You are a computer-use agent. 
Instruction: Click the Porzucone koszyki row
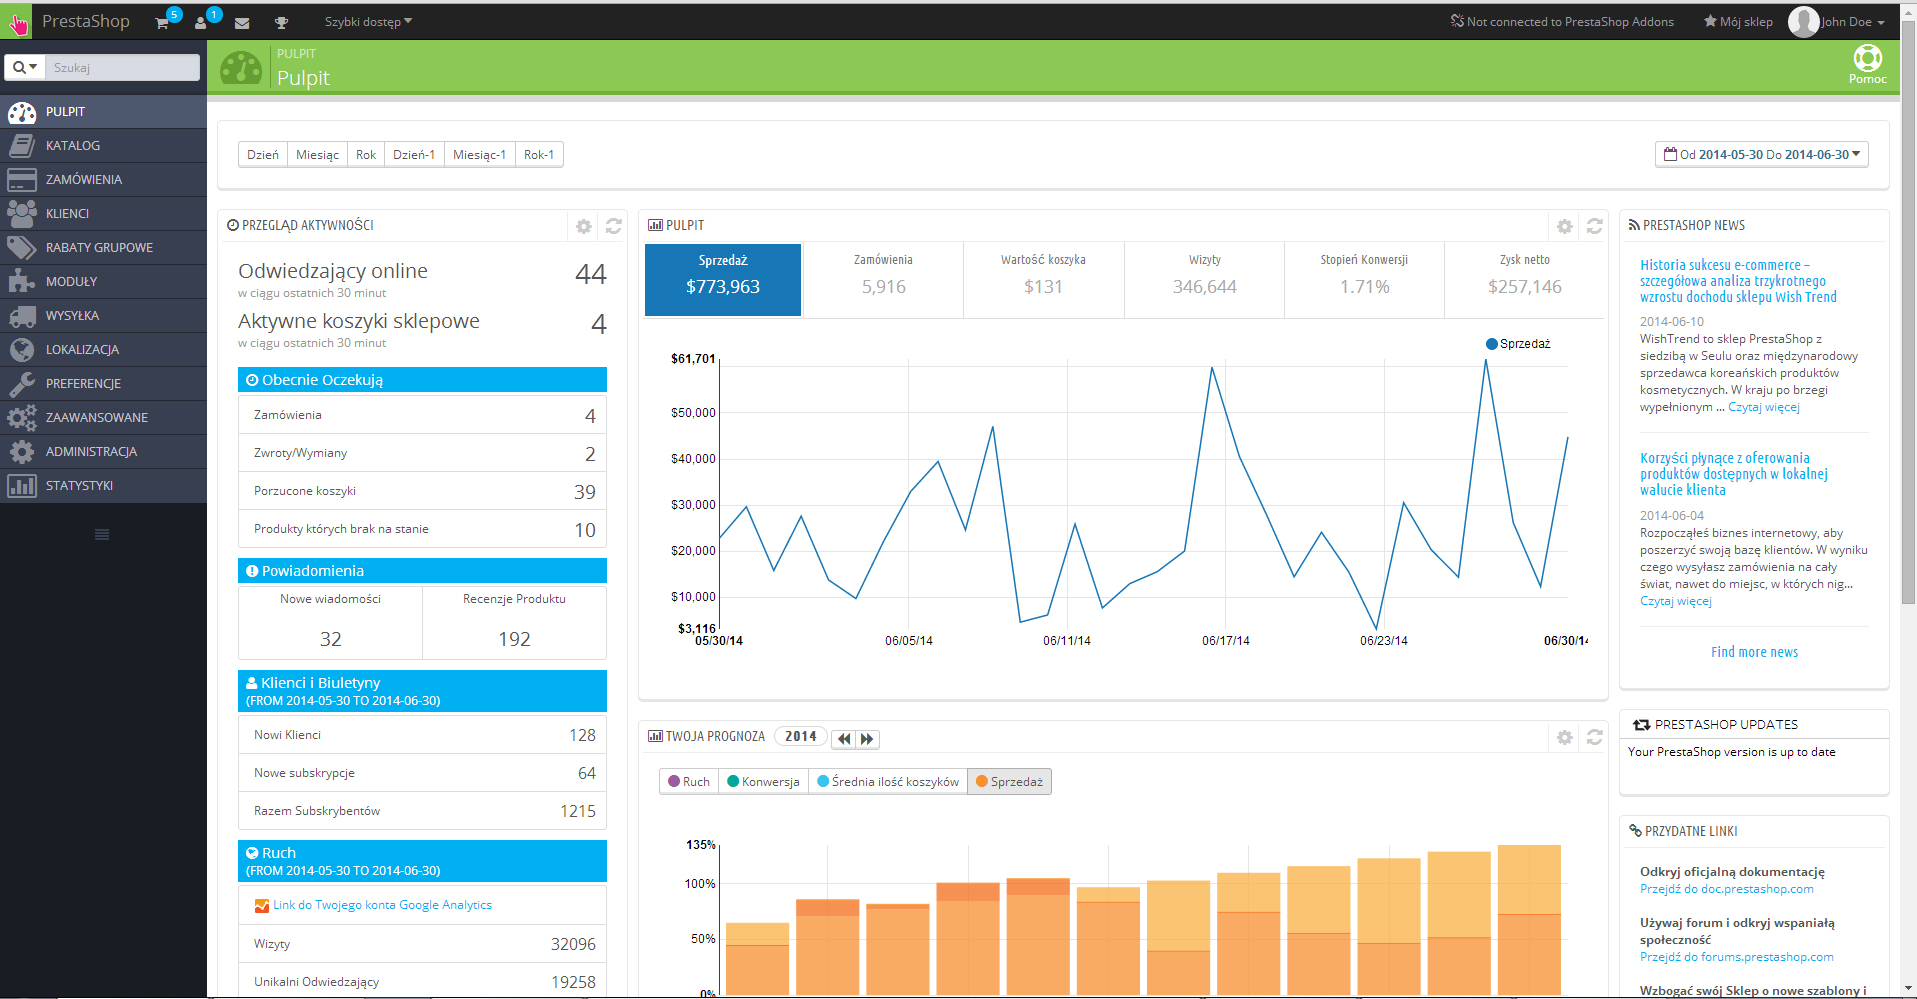pyautogui.click(x=422, y=491)
